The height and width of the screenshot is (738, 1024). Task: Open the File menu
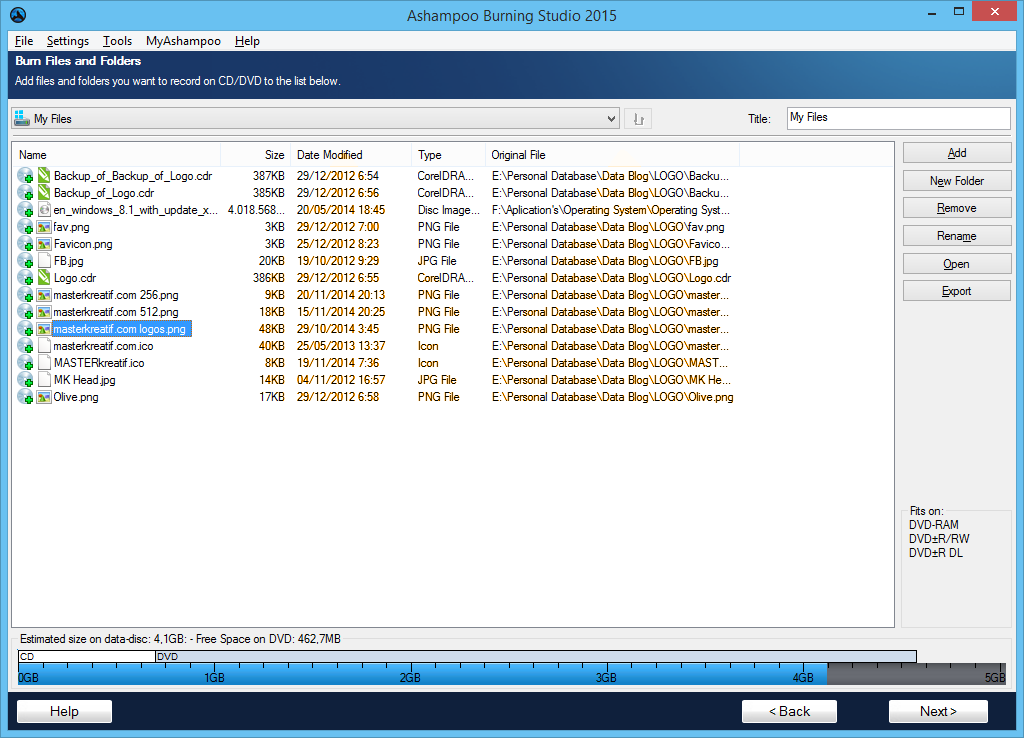pyautogui.click(x=24, y=40)
